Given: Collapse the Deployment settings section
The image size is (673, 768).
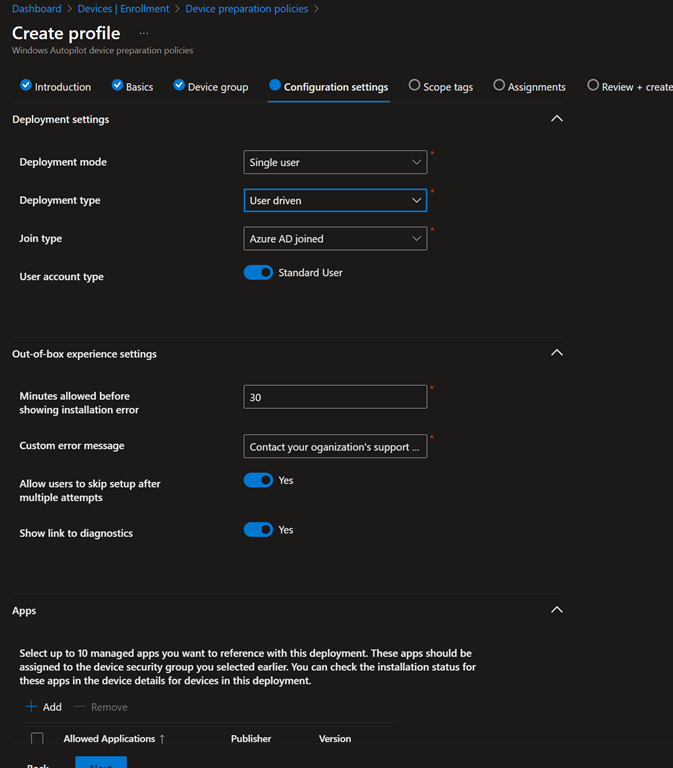Looking at the screenshot, I should (x=557, y=119).
